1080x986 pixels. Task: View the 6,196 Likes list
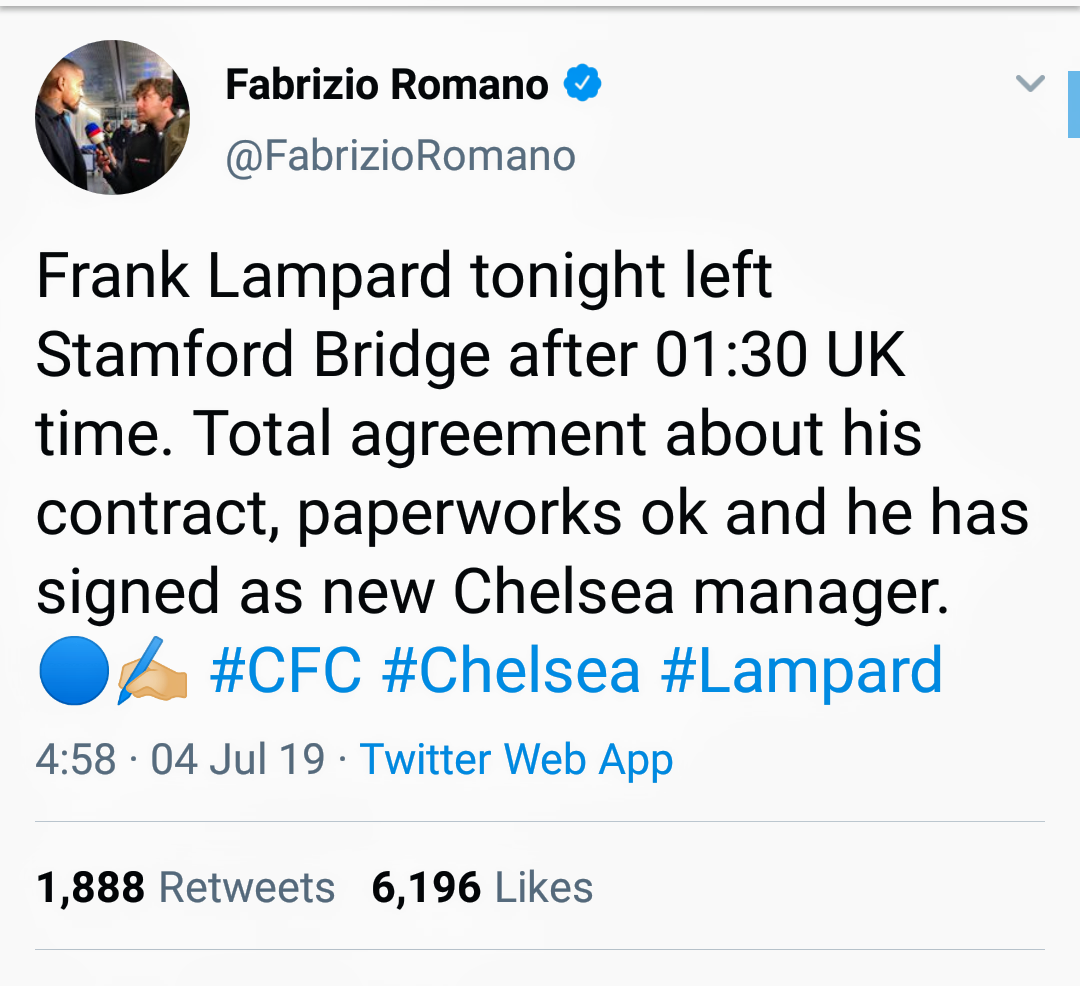pos(482,887)
